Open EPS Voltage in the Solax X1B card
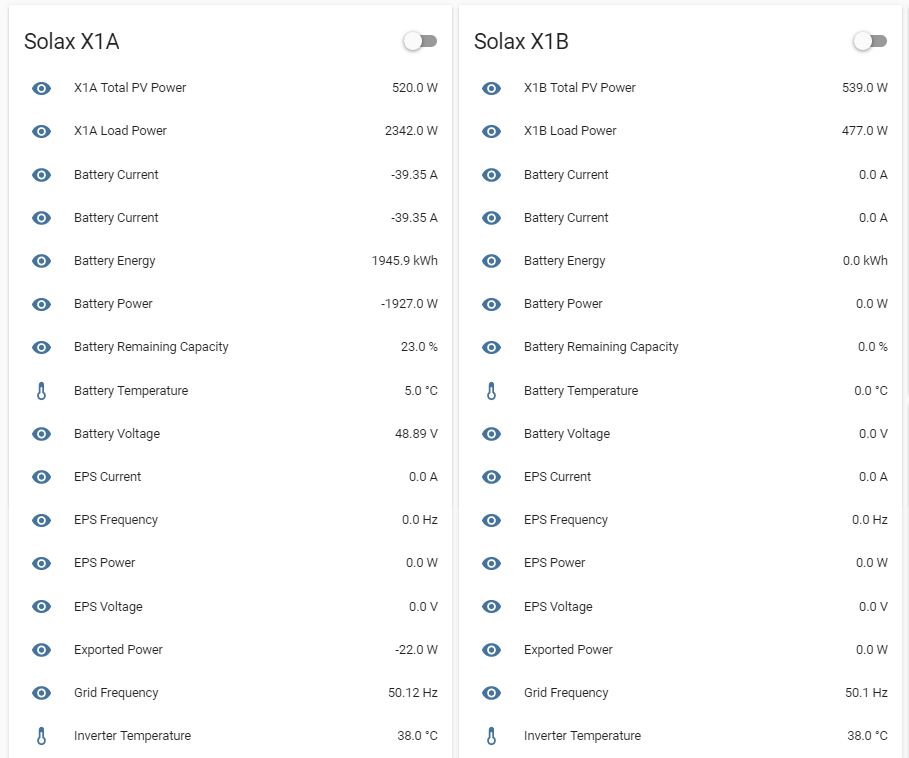The image size is (909, 758). tap(557, 607)
